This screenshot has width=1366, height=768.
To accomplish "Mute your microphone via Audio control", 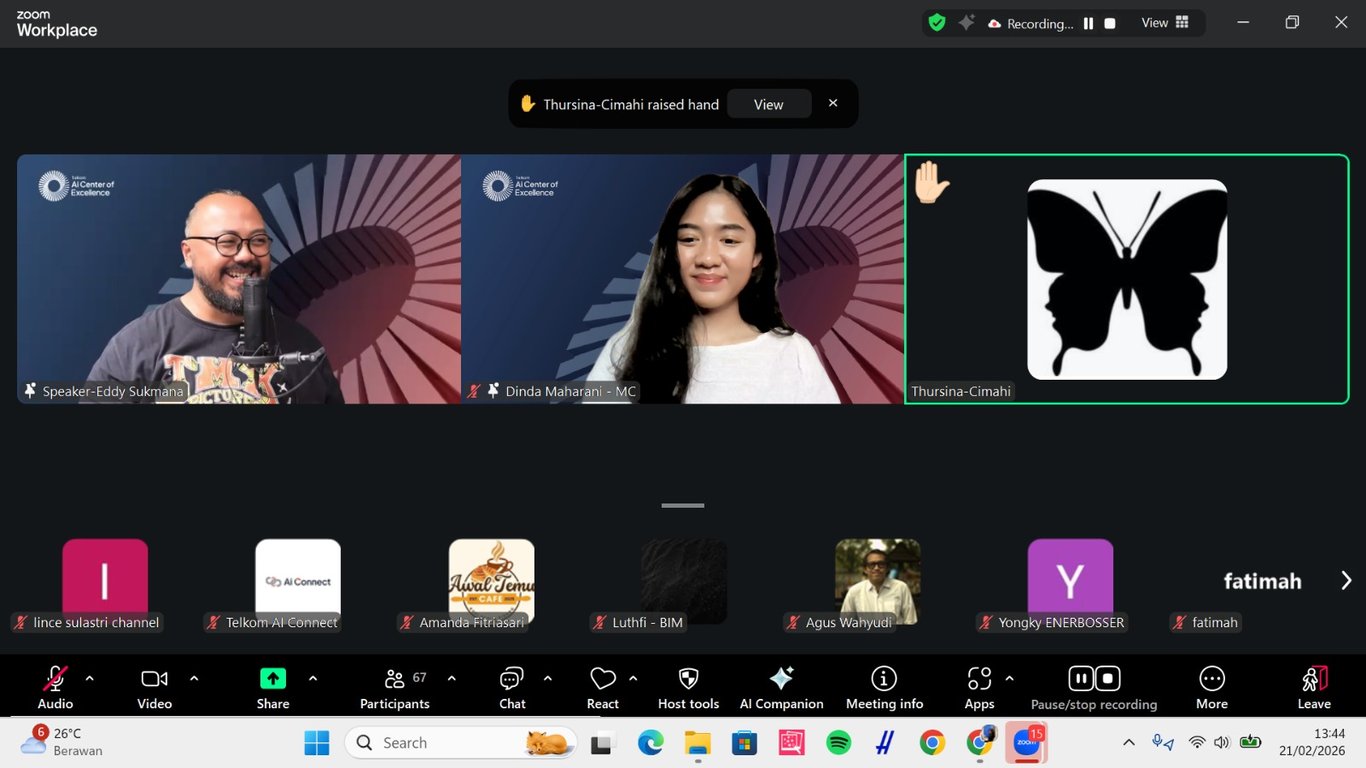I will (x=54, y=686).
